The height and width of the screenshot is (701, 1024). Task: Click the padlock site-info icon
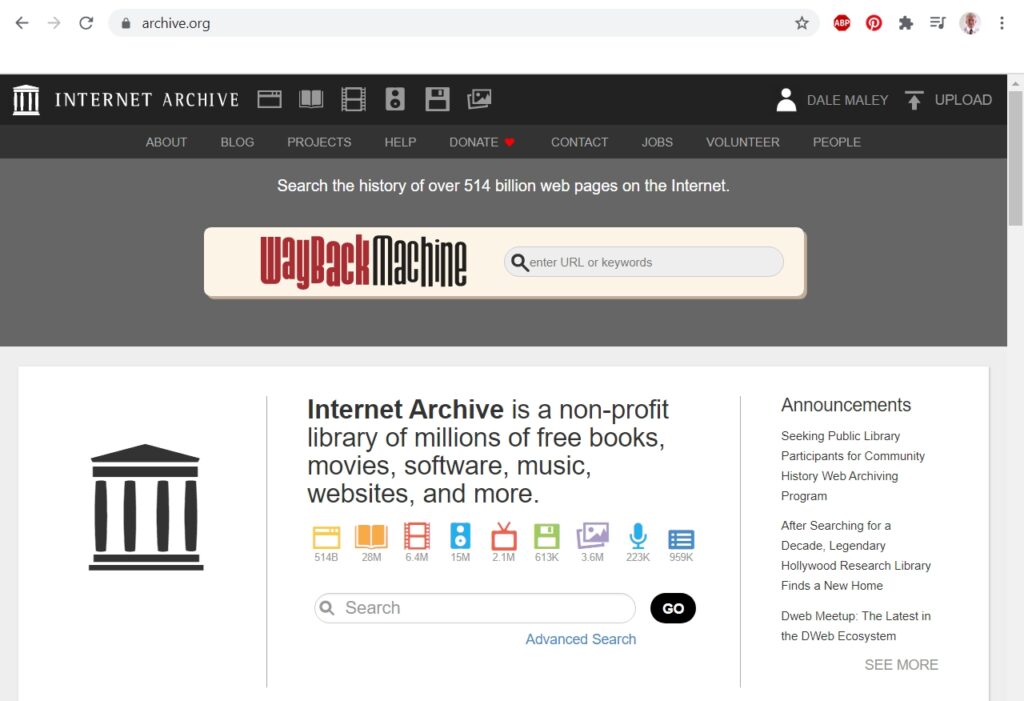126,24
